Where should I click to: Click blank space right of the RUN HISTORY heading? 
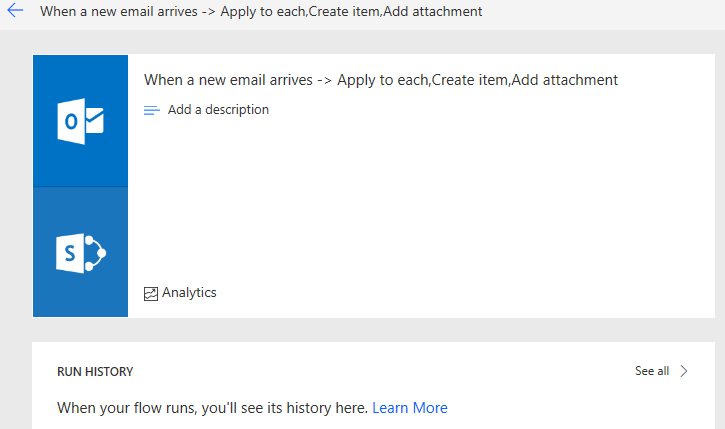[380, 372]
